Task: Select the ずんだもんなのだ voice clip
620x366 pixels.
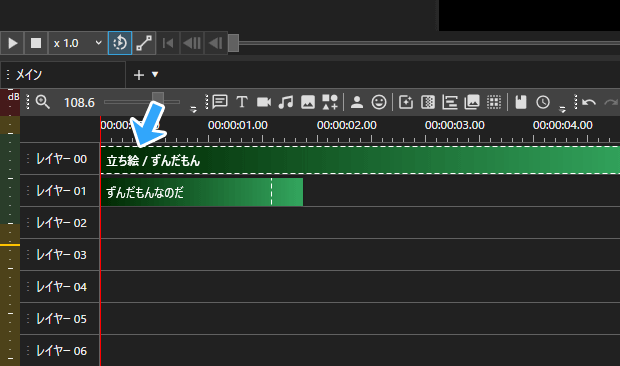Action: click(202, 192)
